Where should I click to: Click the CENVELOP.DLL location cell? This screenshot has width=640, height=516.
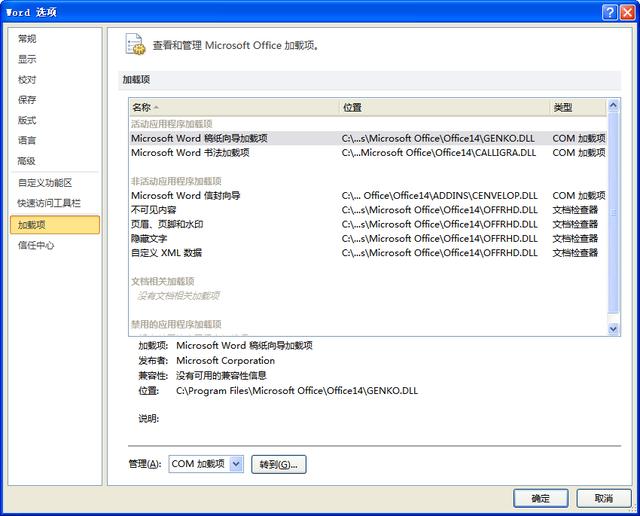(440, 196)
